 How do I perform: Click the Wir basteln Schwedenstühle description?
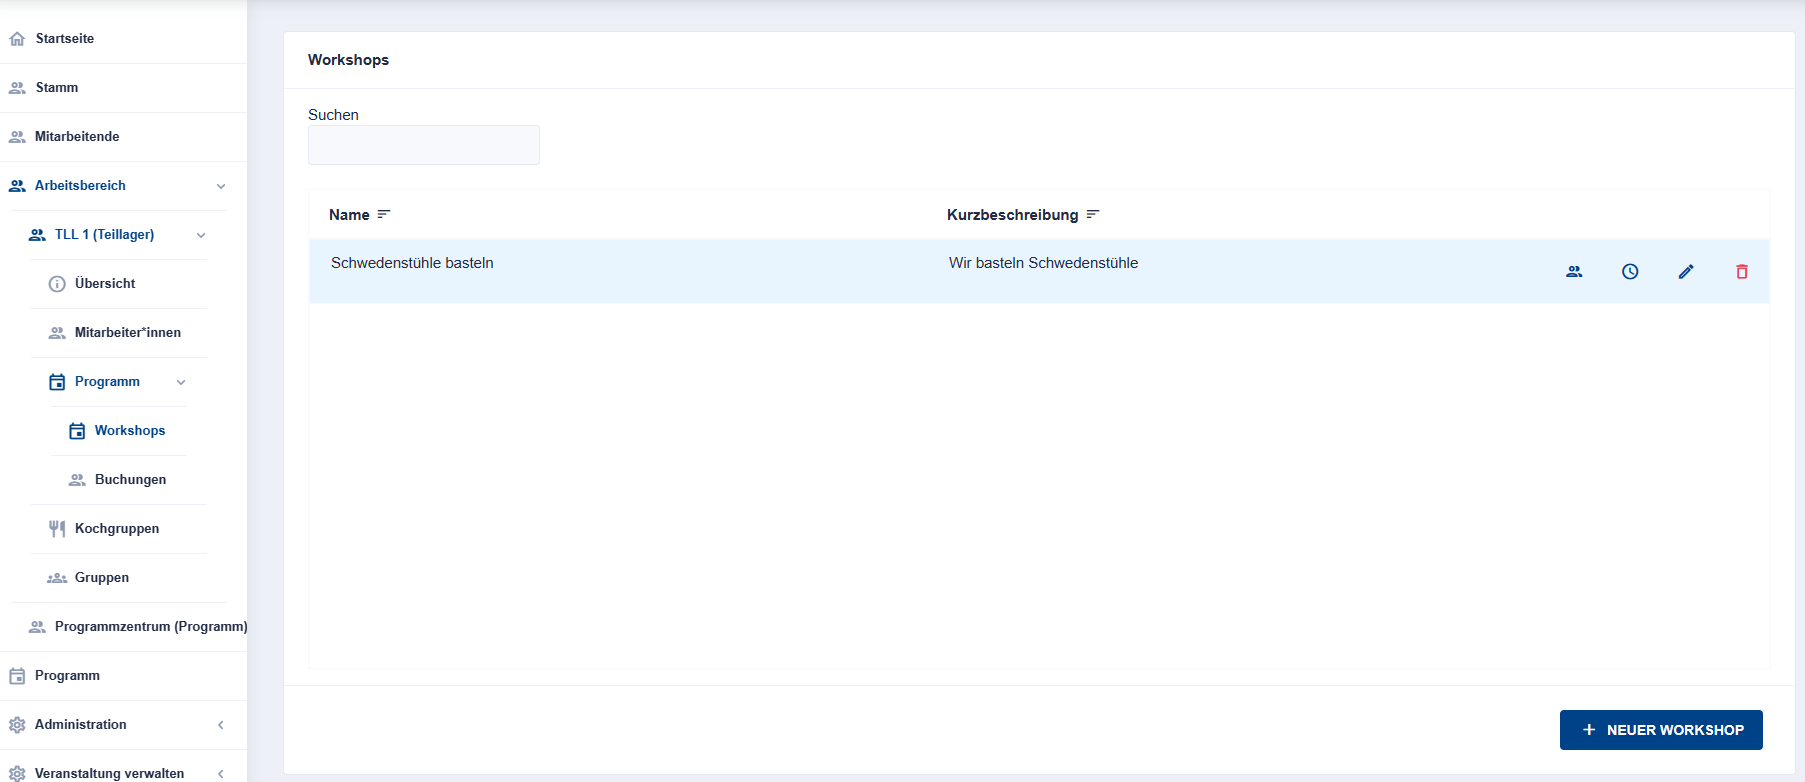click(x=1043, y=263)
